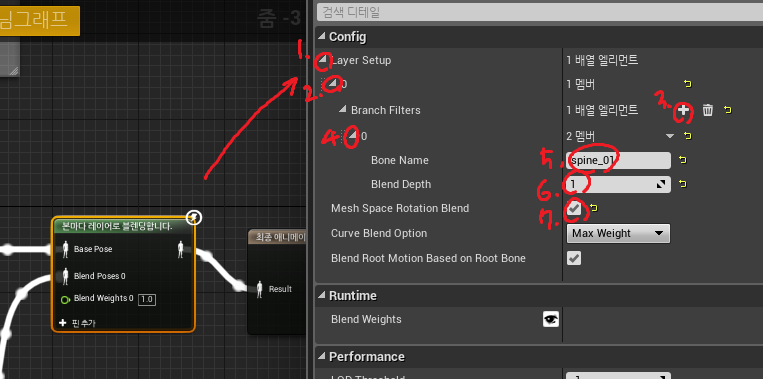This screenshot has width=763, height=379.
Task: Add a new Branch Filters array element
Action: pyautogui.click(x=683, y=110)
